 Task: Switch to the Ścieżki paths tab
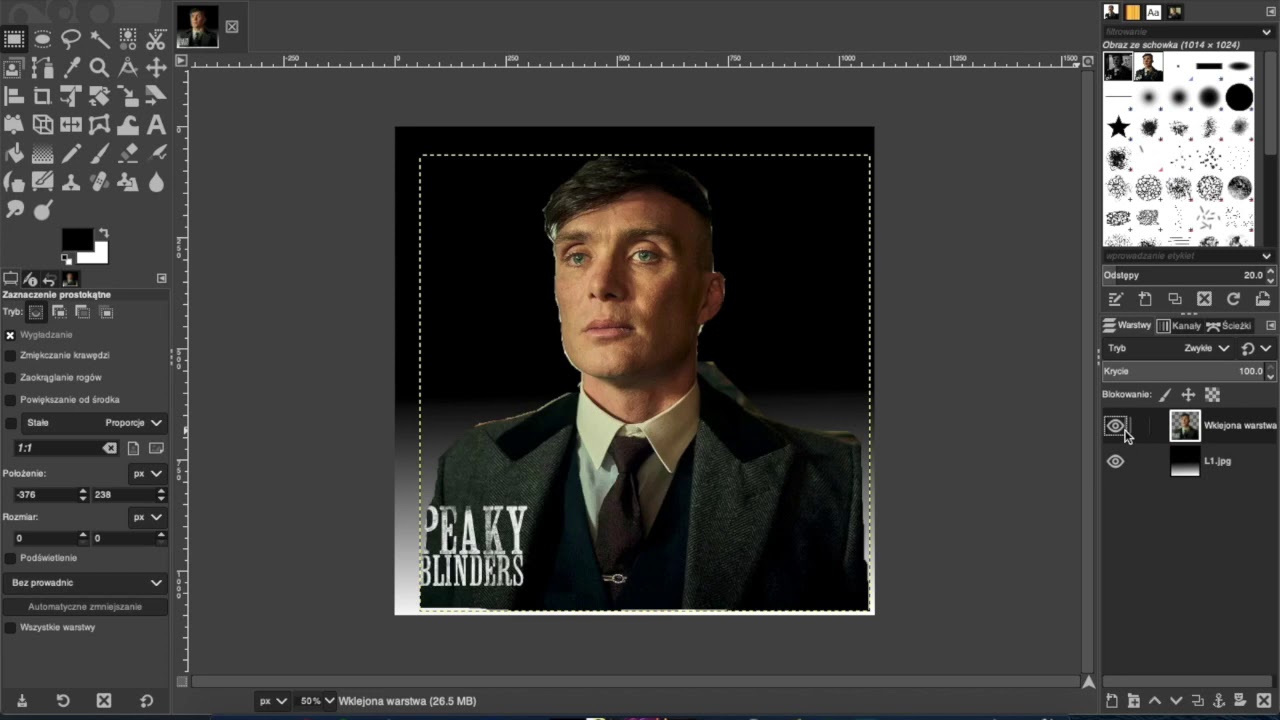(1229, 326)
